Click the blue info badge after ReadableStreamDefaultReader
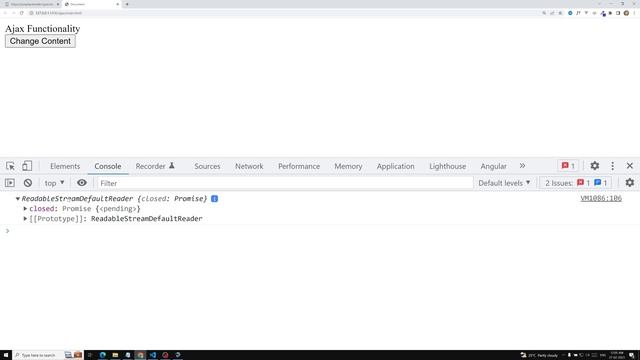This screenshot has width=640, height=360. click(214, 199)
